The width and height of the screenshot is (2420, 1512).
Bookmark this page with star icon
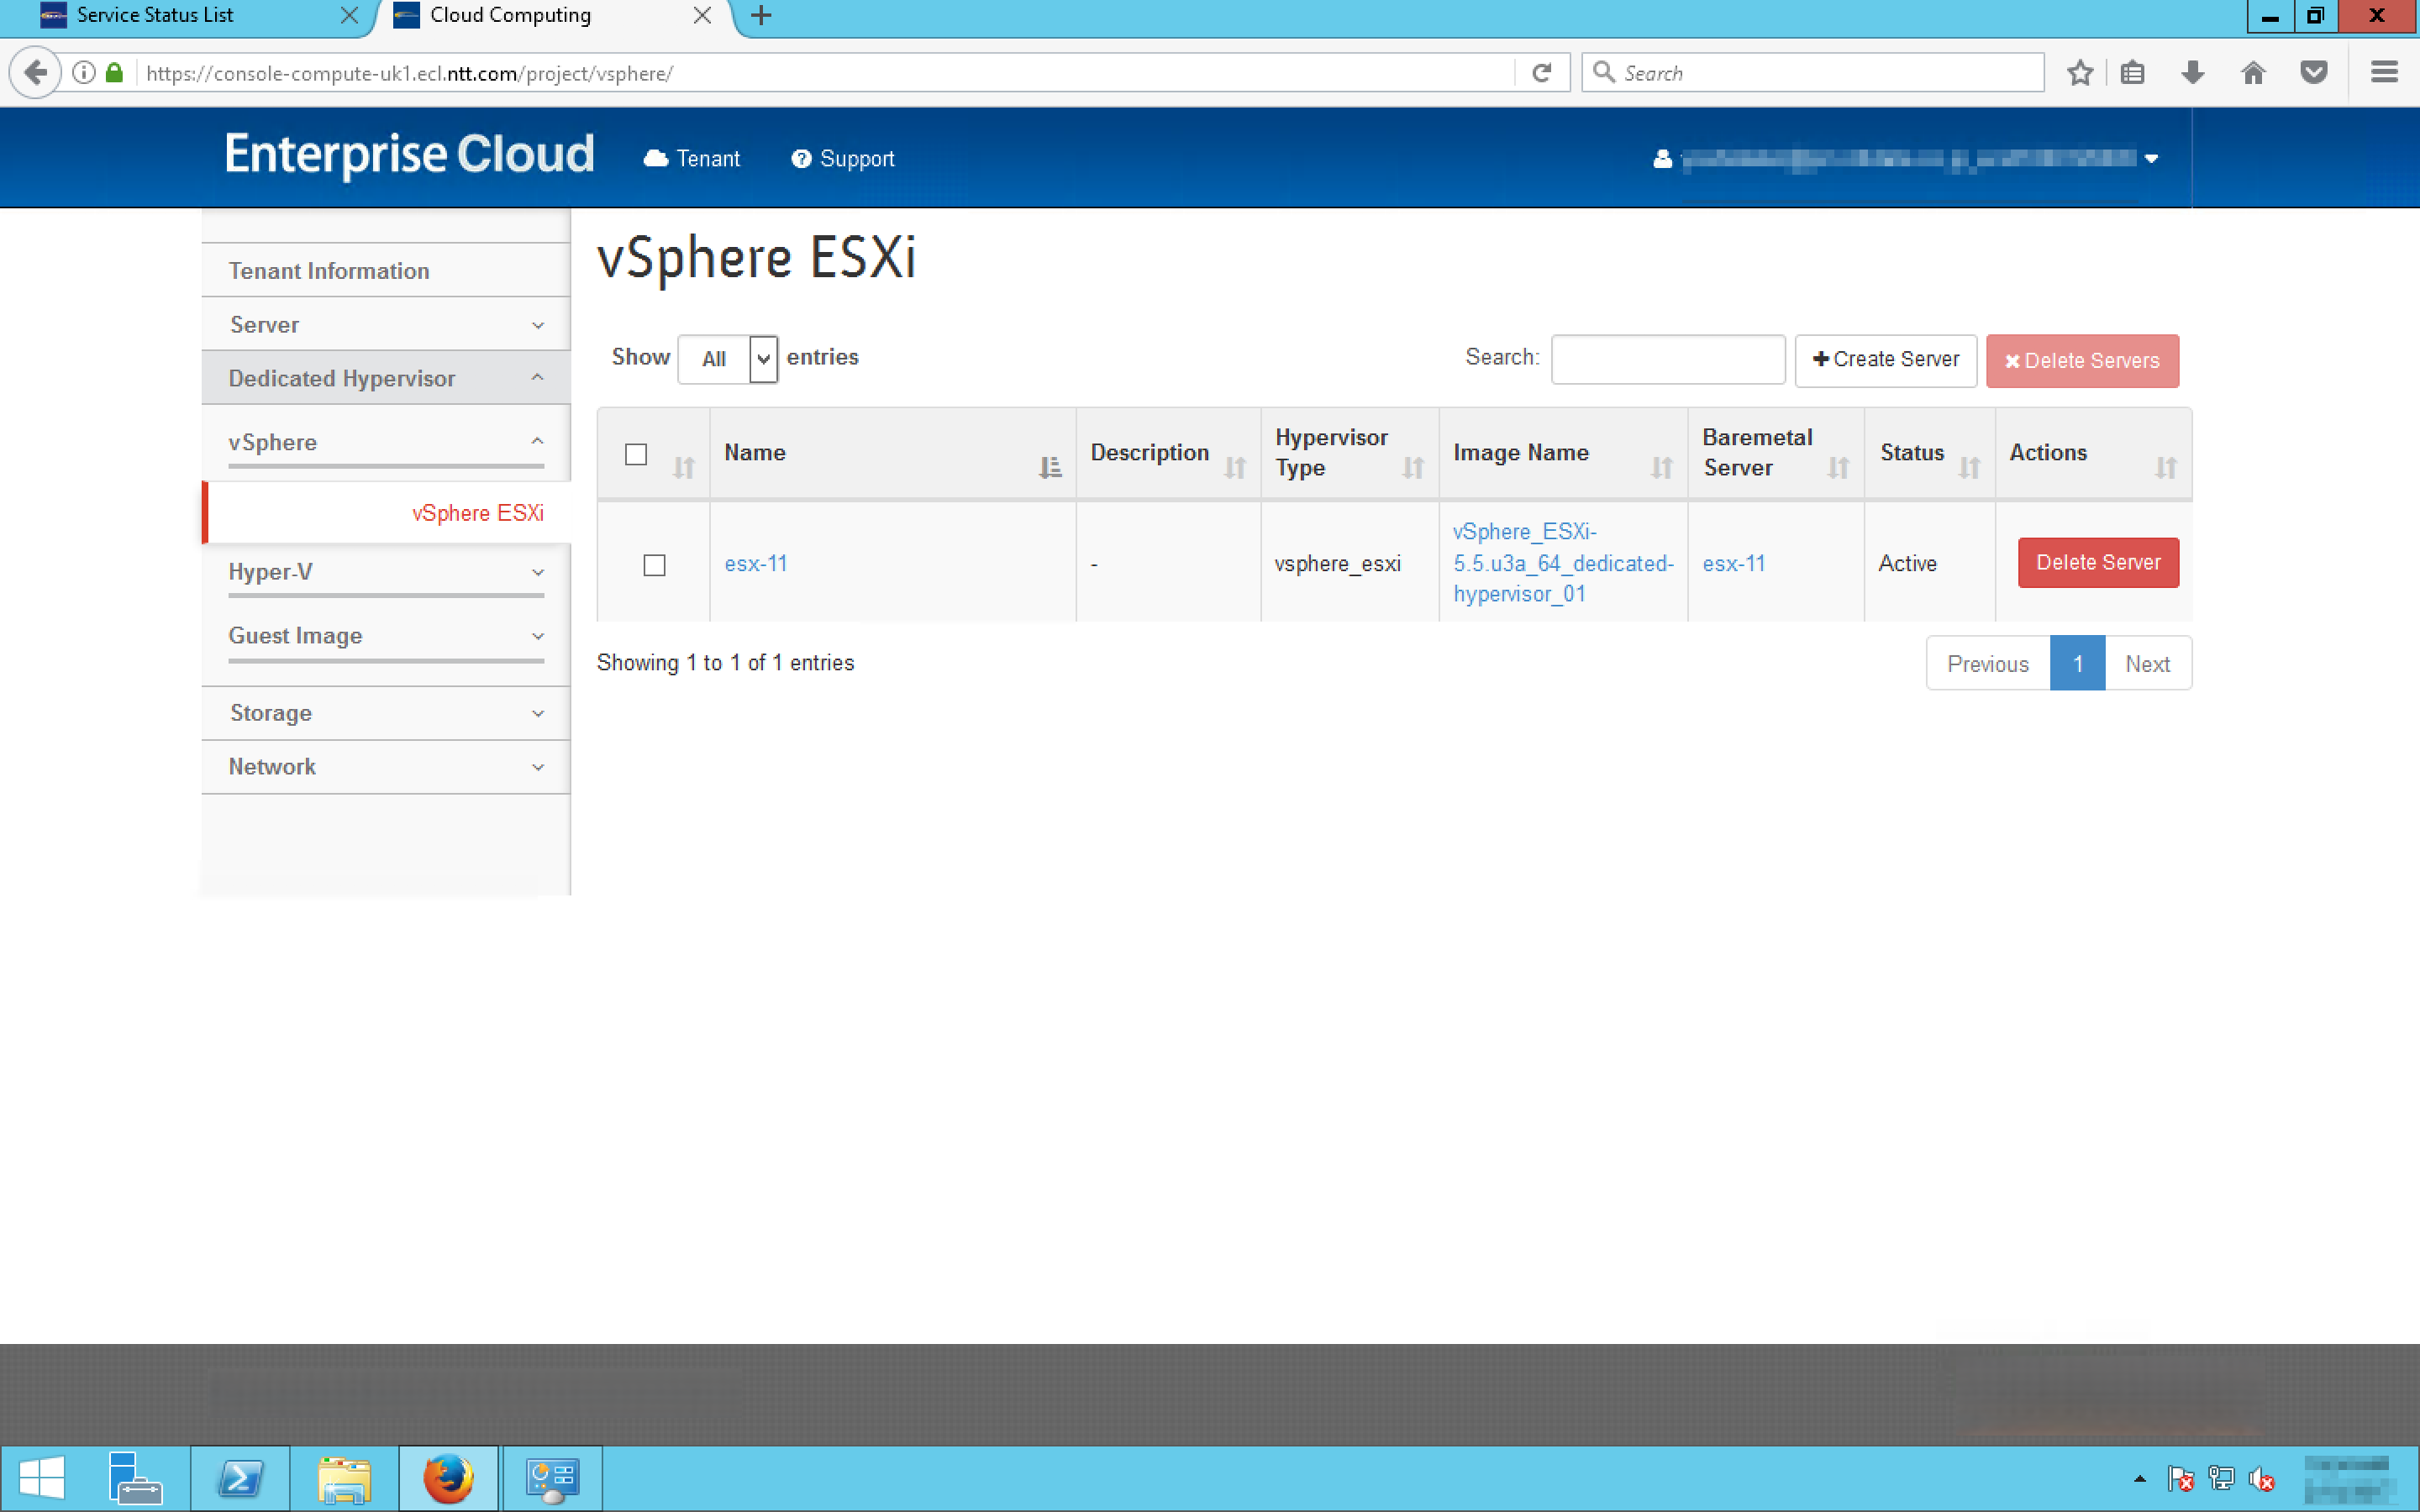(2080, 73)
